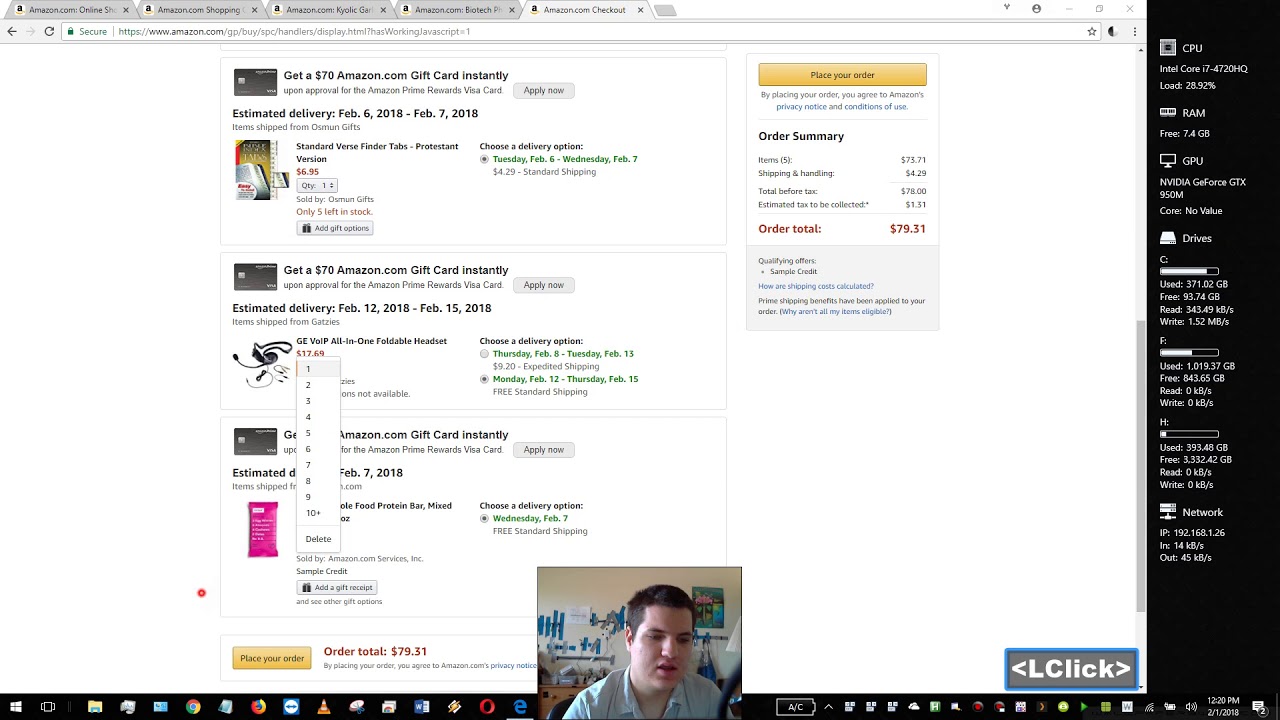
Task: Click the gift icon on Add gift options
Action: (x=307, y=228)
